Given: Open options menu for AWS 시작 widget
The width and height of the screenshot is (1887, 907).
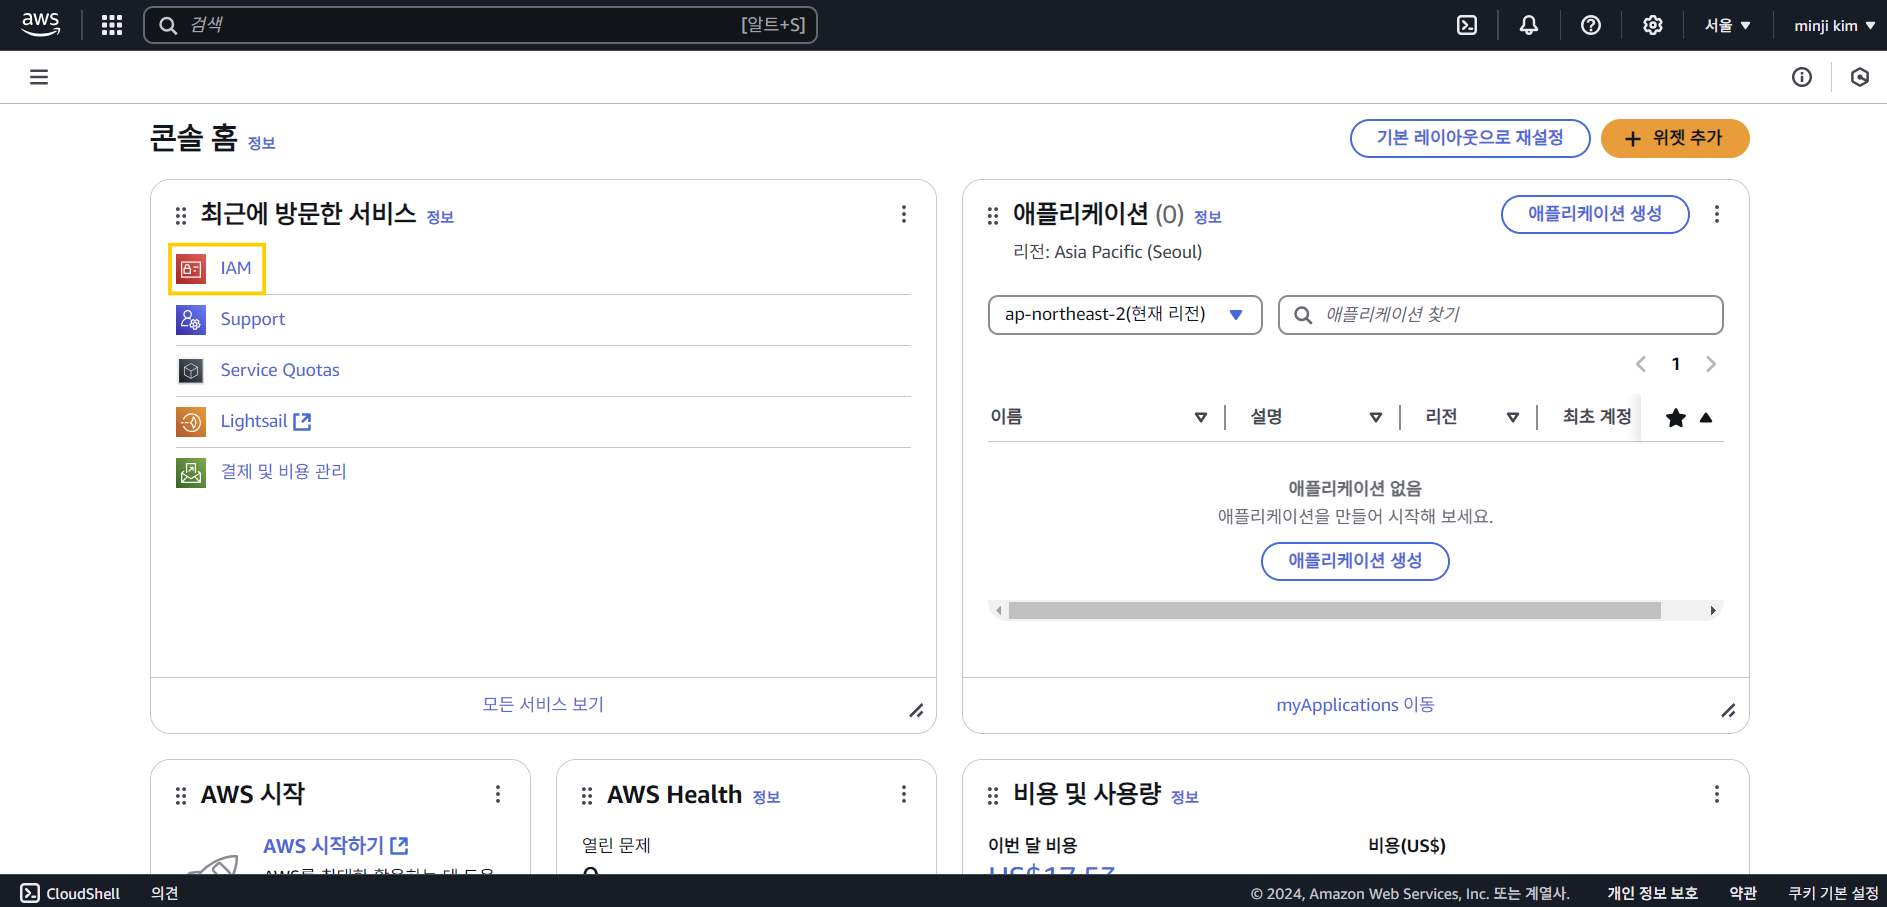Looking at the screenshot, I should coord(498,794).
